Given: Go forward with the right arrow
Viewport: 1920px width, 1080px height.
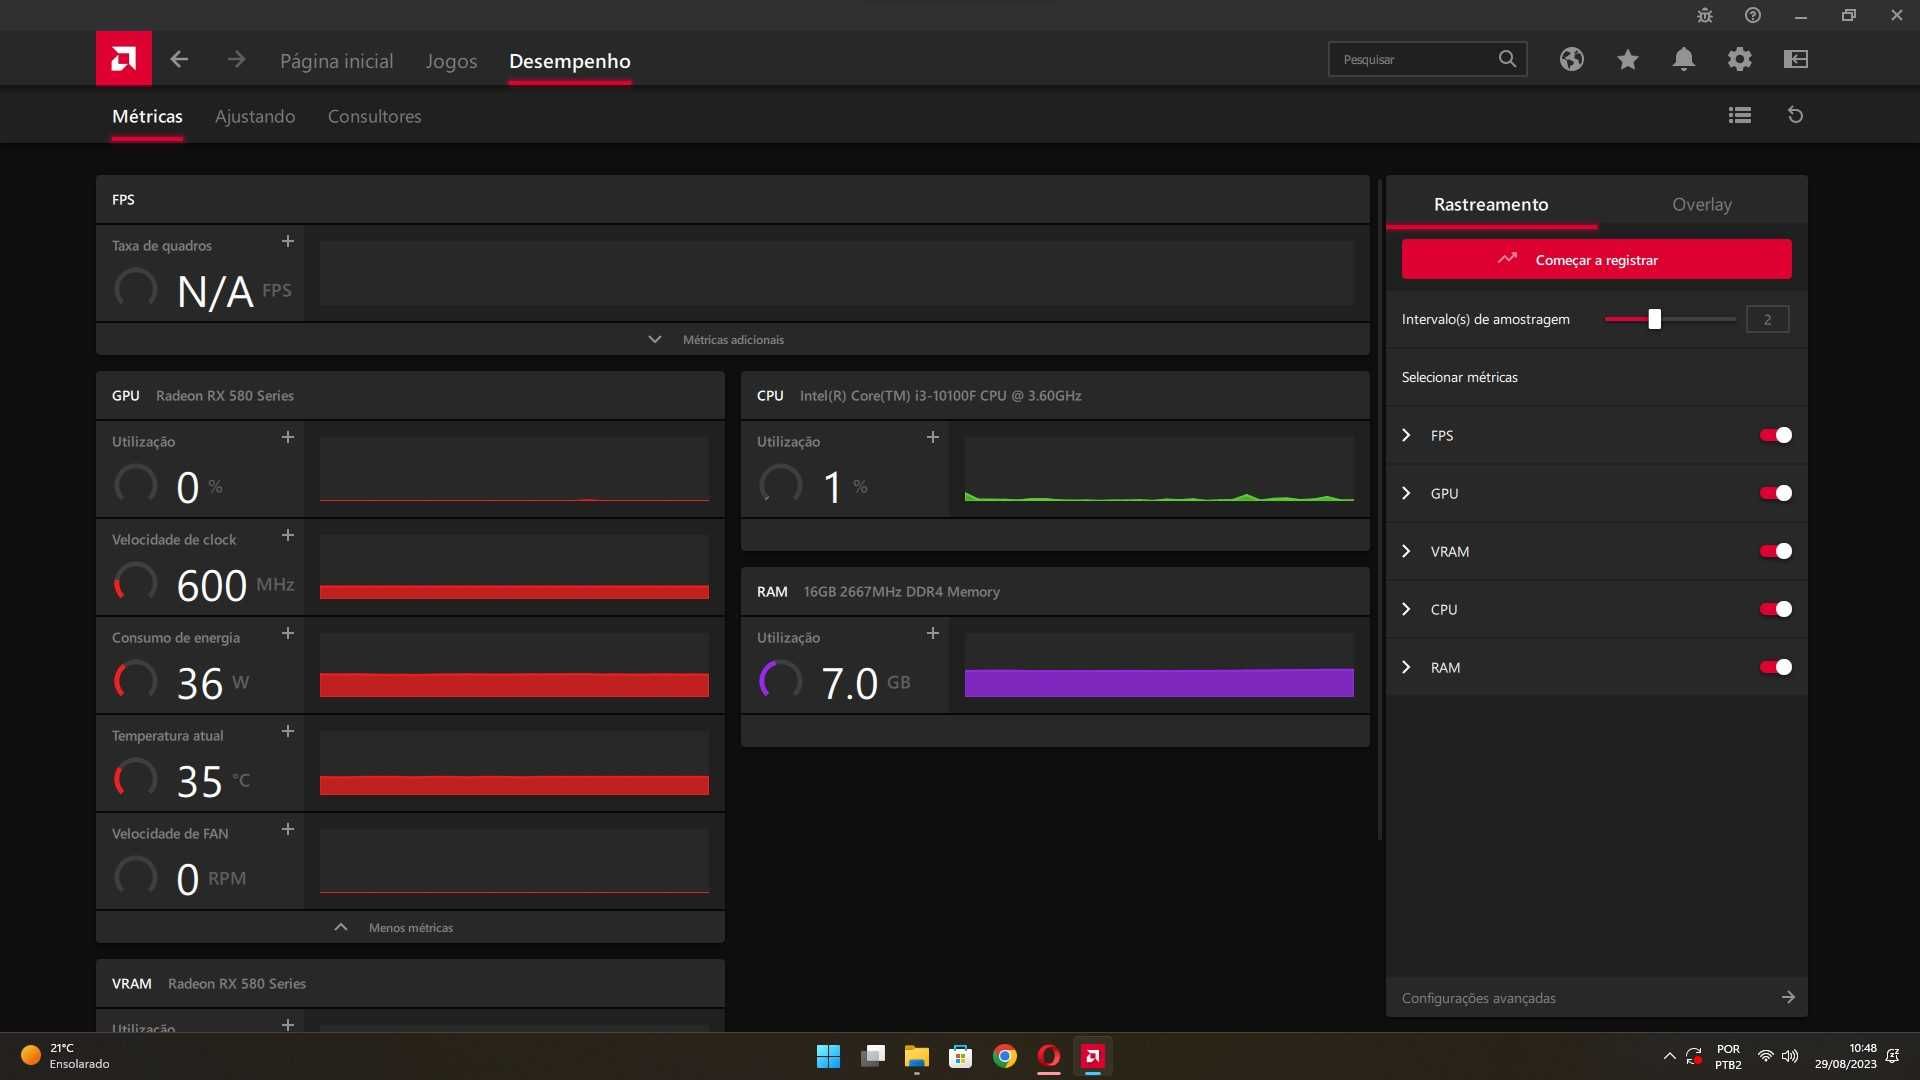Looking at the screenshot, I should pos(236,60).
